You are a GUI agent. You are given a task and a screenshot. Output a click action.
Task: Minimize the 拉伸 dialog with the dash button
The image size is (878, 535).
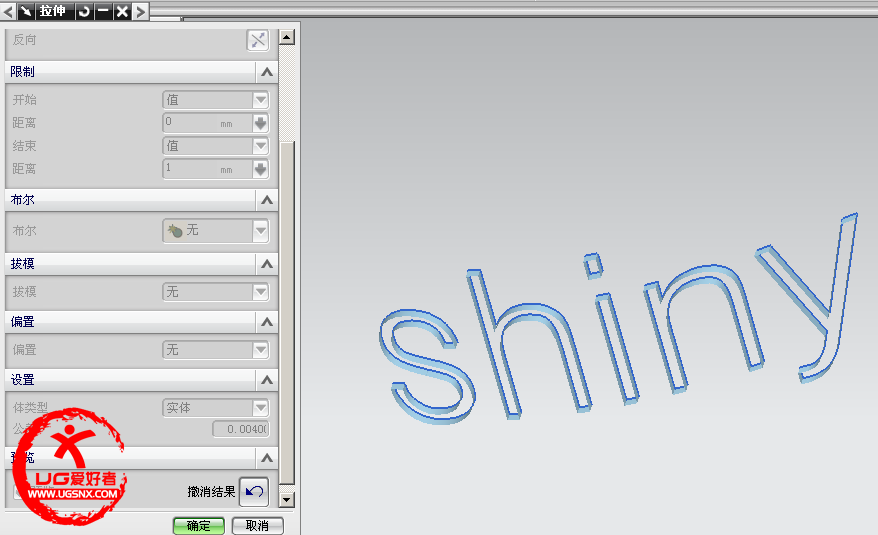coord(103,11)
